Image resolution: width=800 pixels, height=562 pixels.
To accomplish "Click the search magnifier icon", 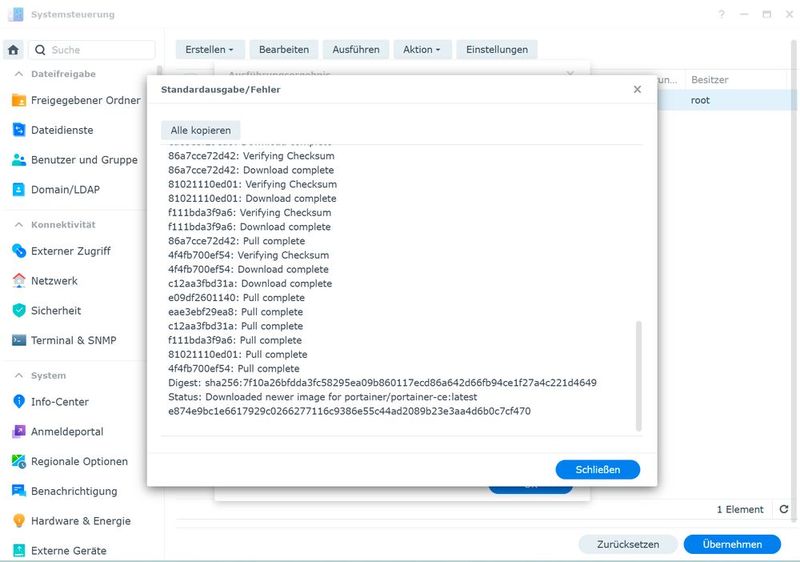I will (x=40, y=50).
